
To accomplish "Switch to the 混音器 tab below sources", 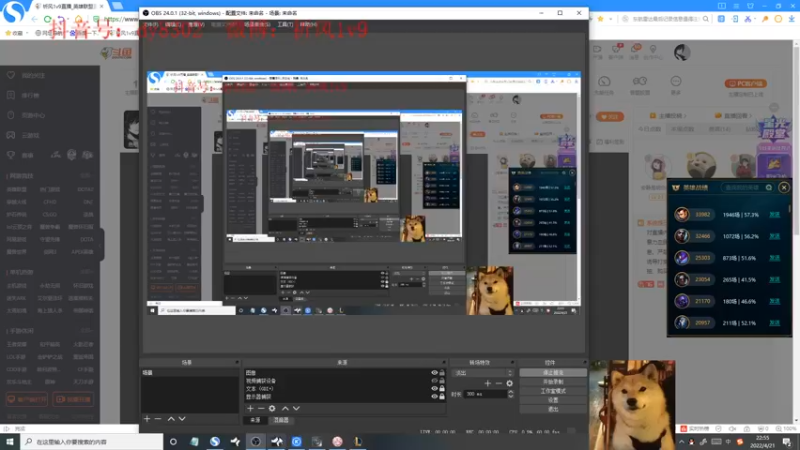I will click(x=281, y=420).
